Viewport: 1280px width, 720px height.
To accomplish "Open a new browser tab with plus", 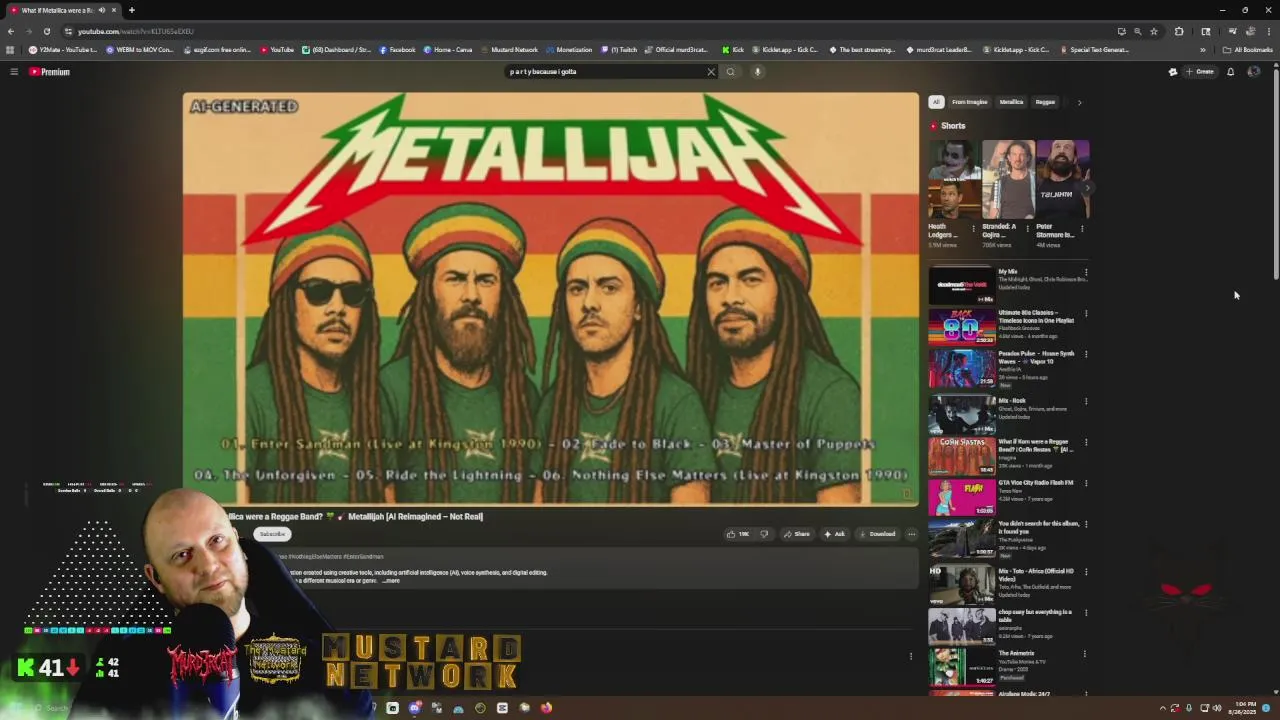I will 131,10.
